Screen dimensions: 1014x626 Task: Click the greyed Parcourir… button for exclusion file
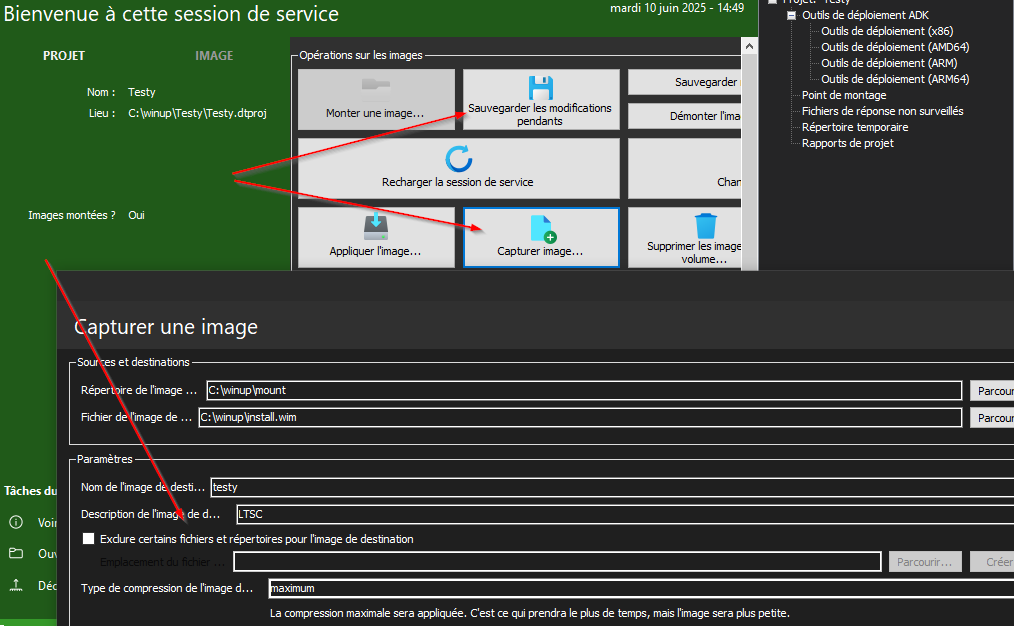click(925, 562)
